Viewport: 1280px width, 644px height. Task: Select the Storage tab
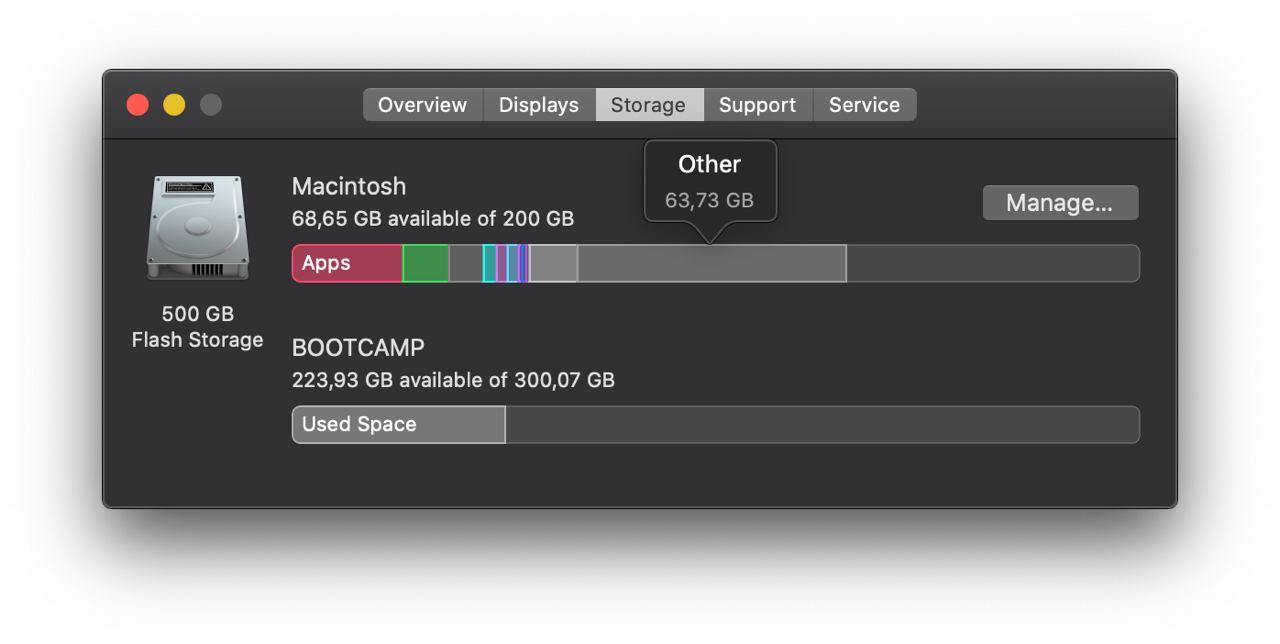(649, 105)
